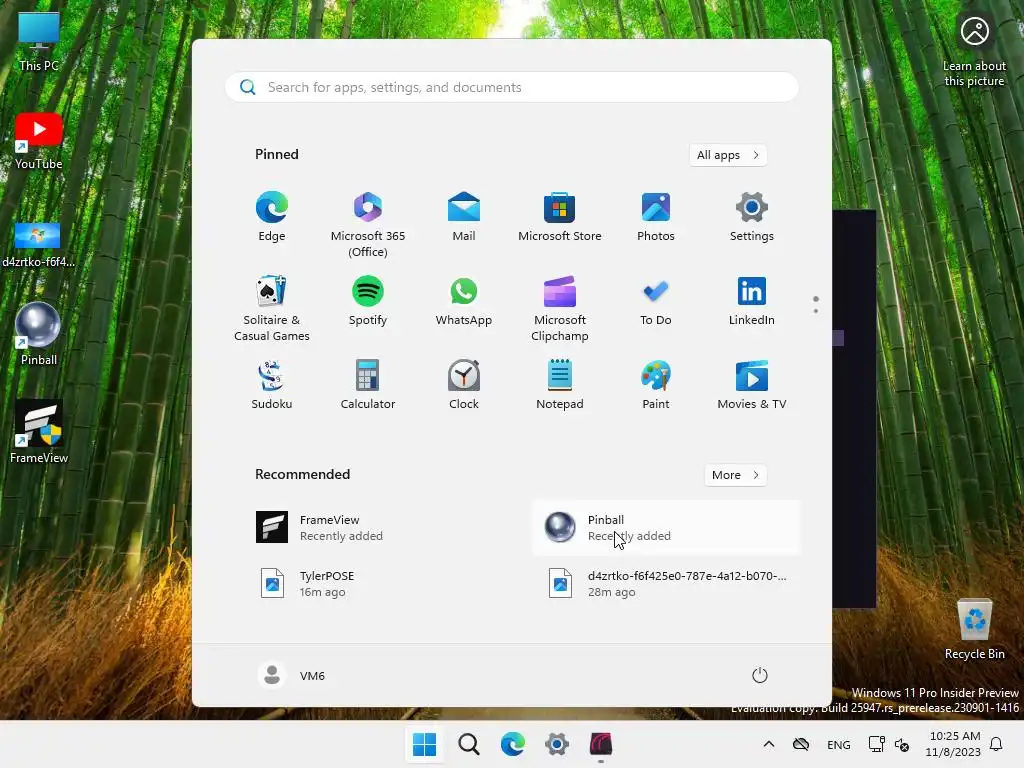Open Spotify from pinned apps
Screen dimensions: 1024x768
368,300
